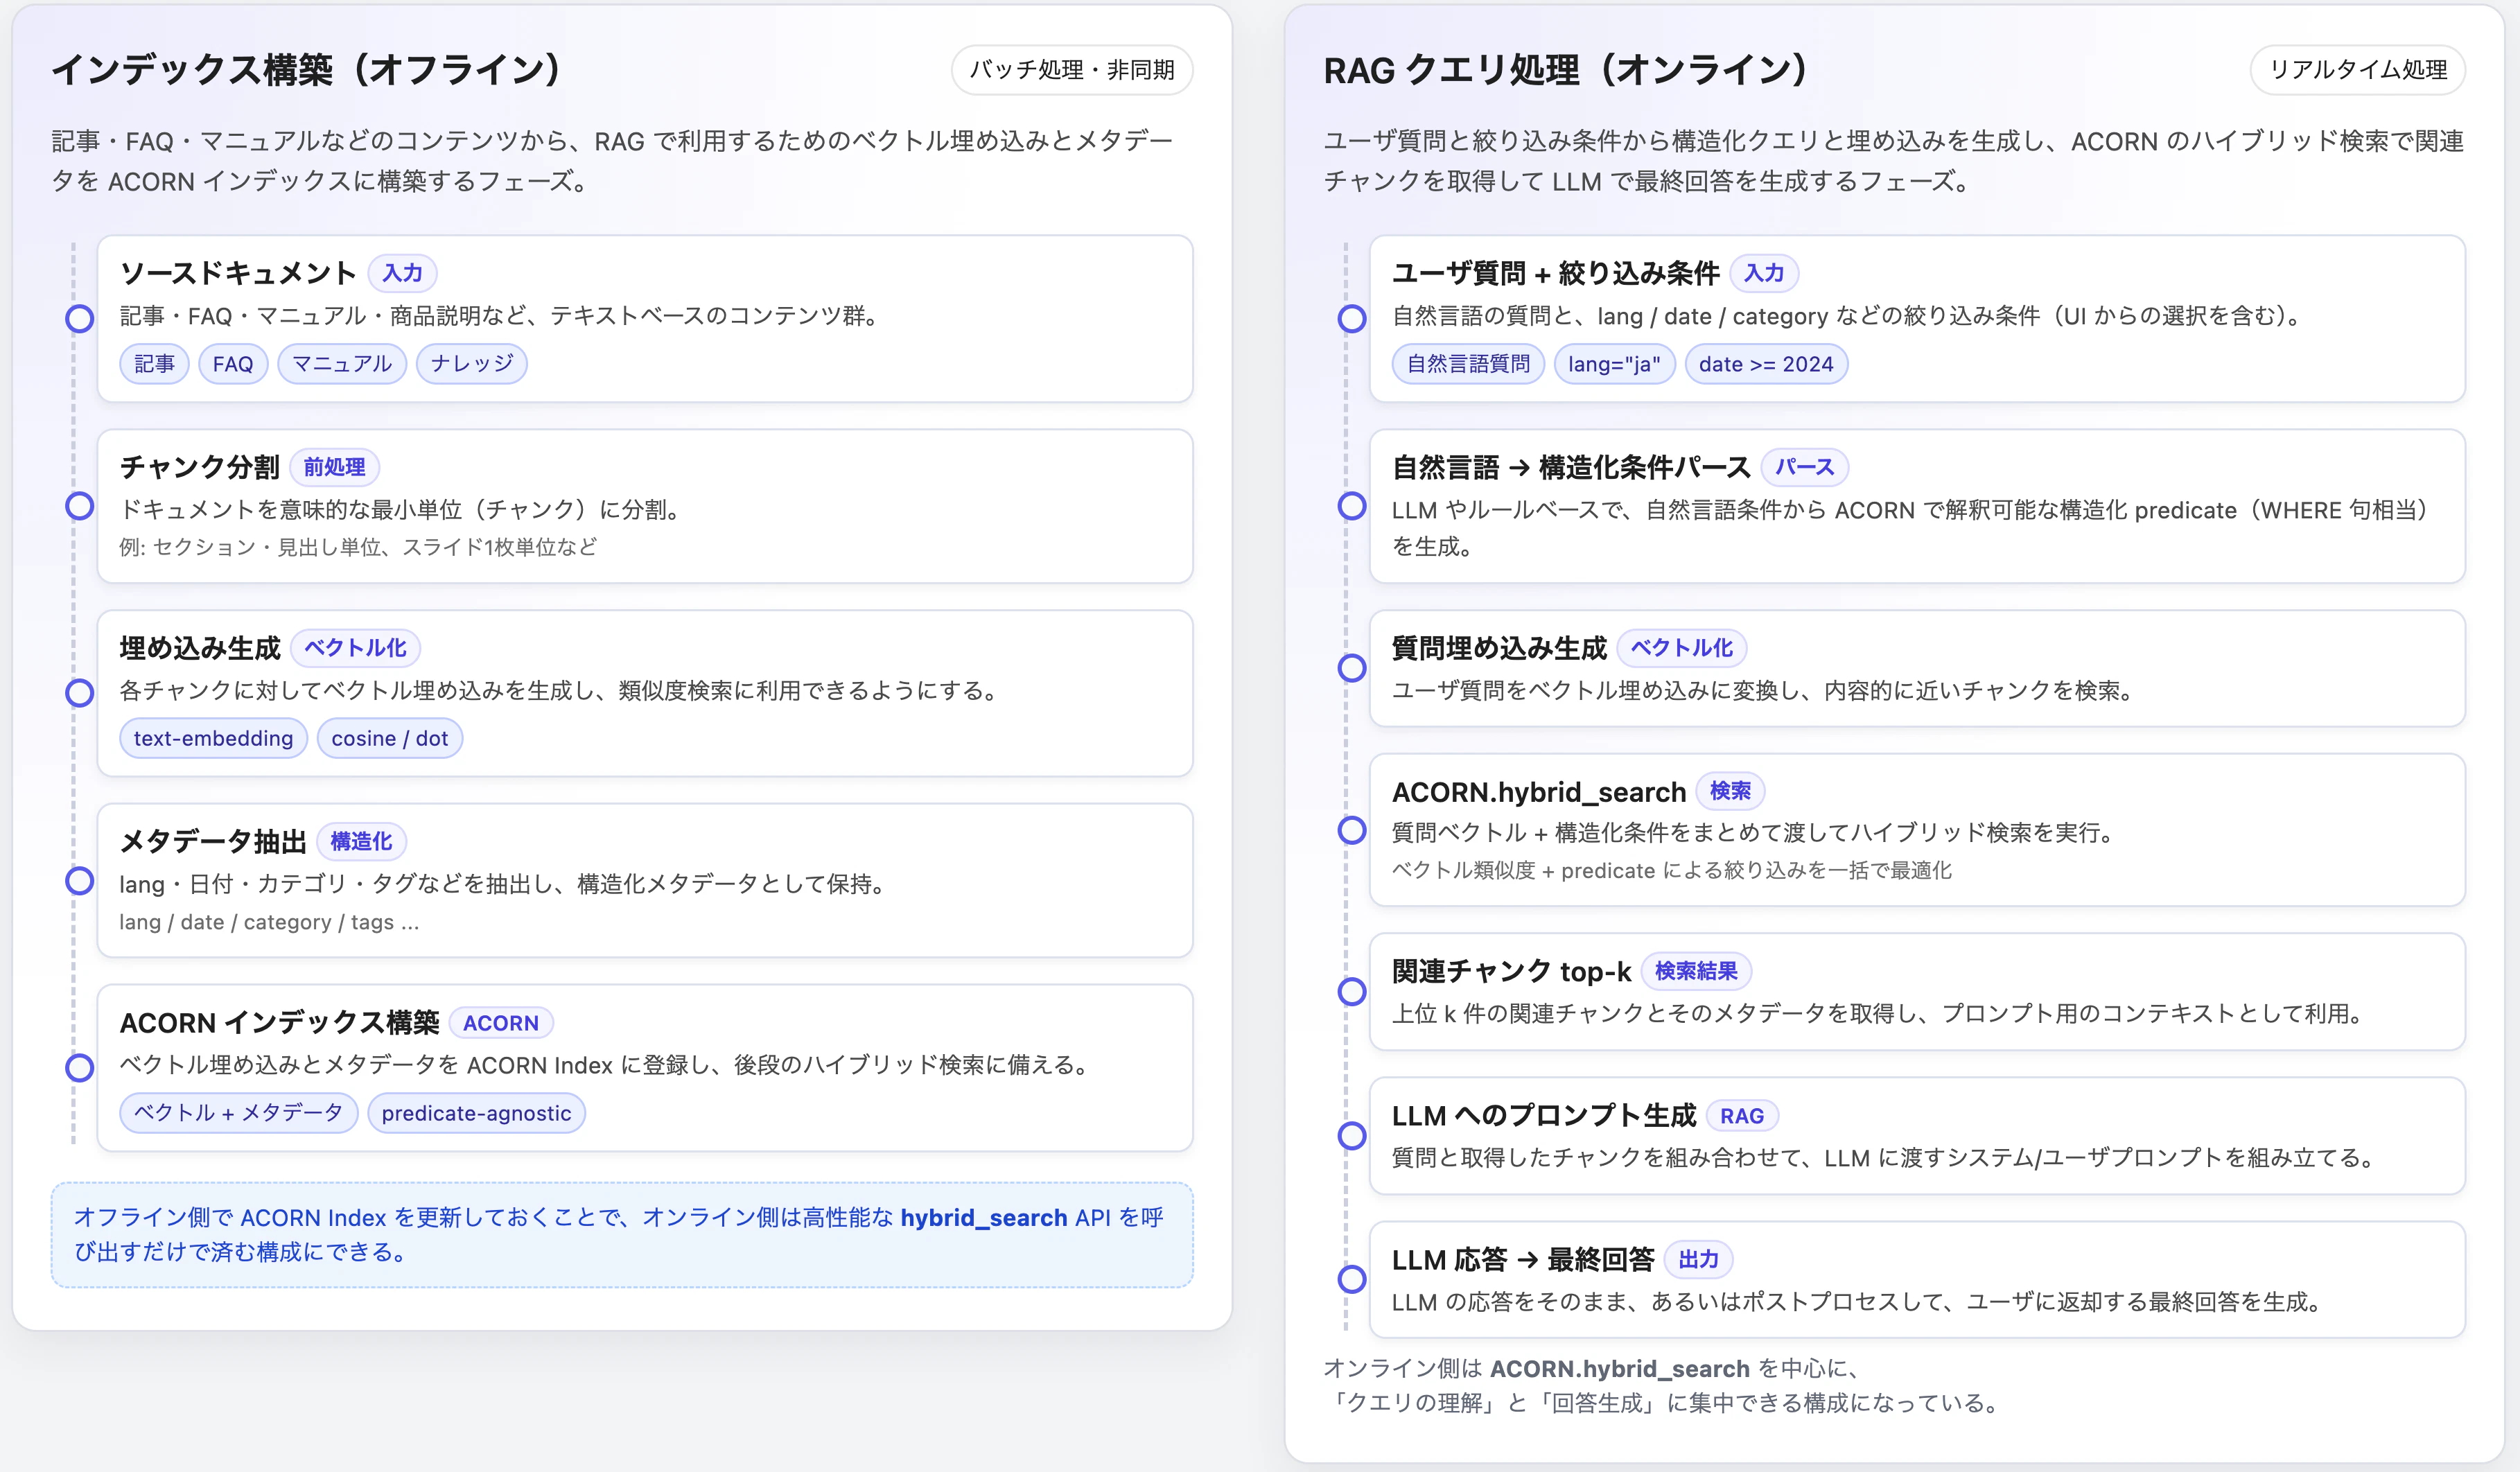Click the lang="ja" chip
Viewport: 2520px width, 1472px height.
coord(1614,364)
